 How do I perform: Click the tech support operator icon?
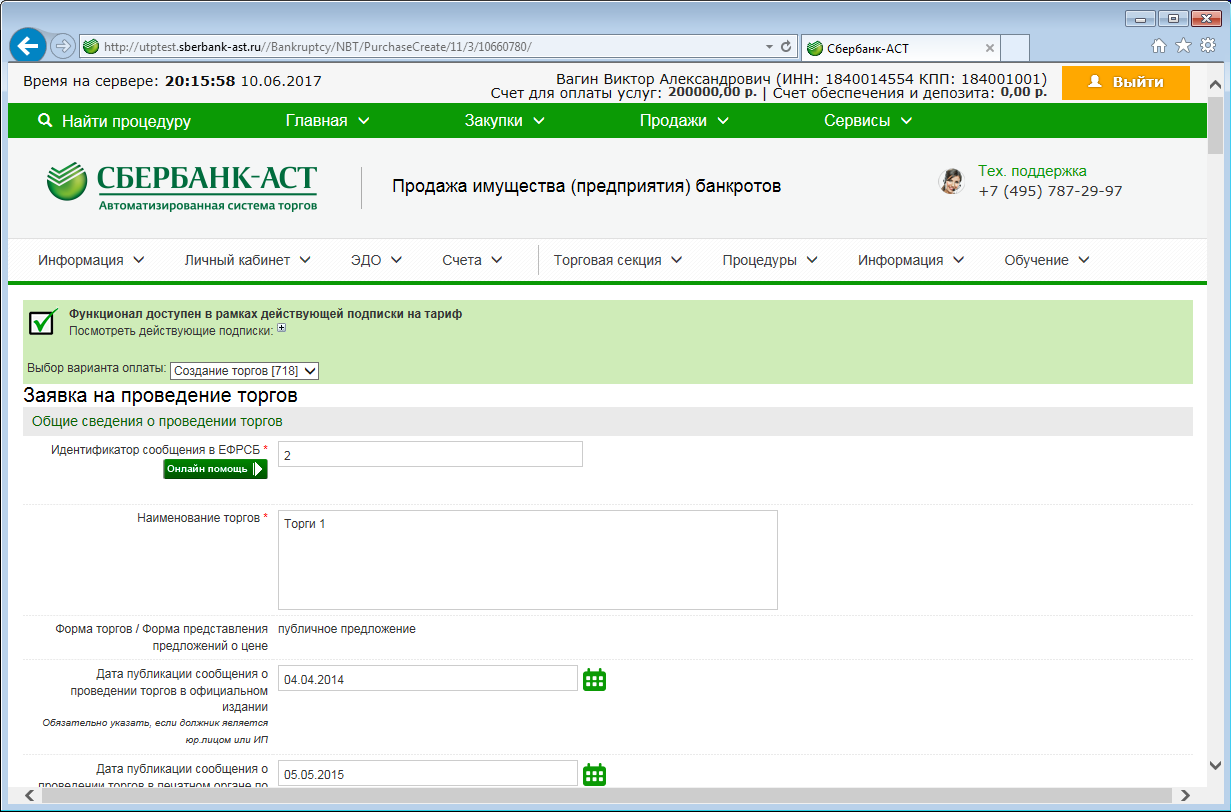[951, 181]
